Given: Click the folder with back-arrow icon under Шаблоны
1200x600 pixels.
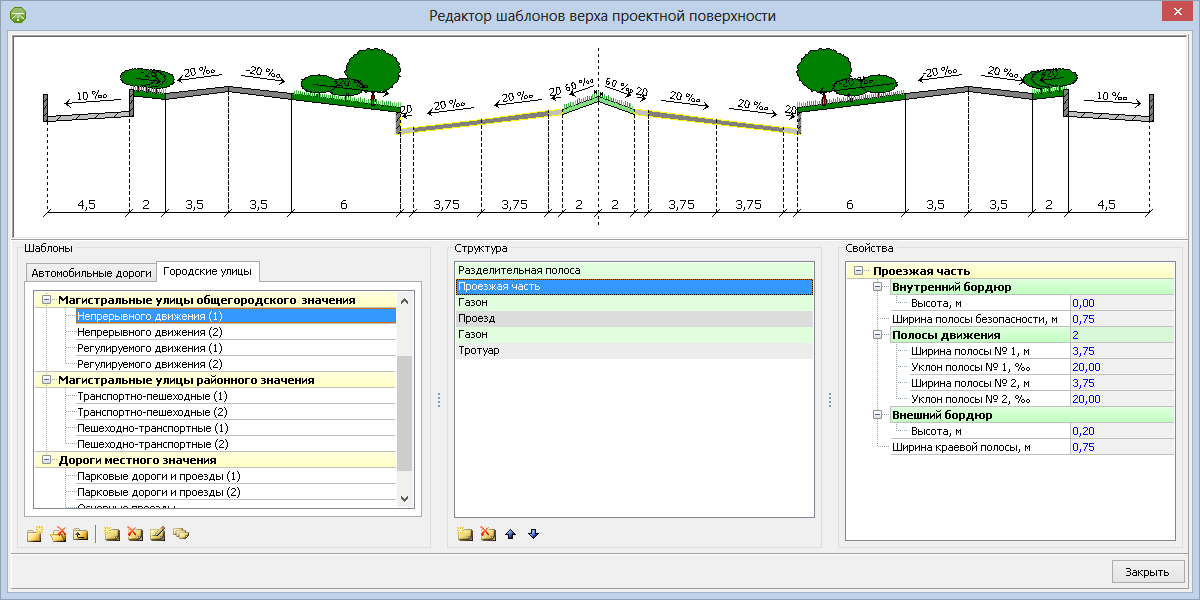Looking at the screenshot, I should point(80,534).
